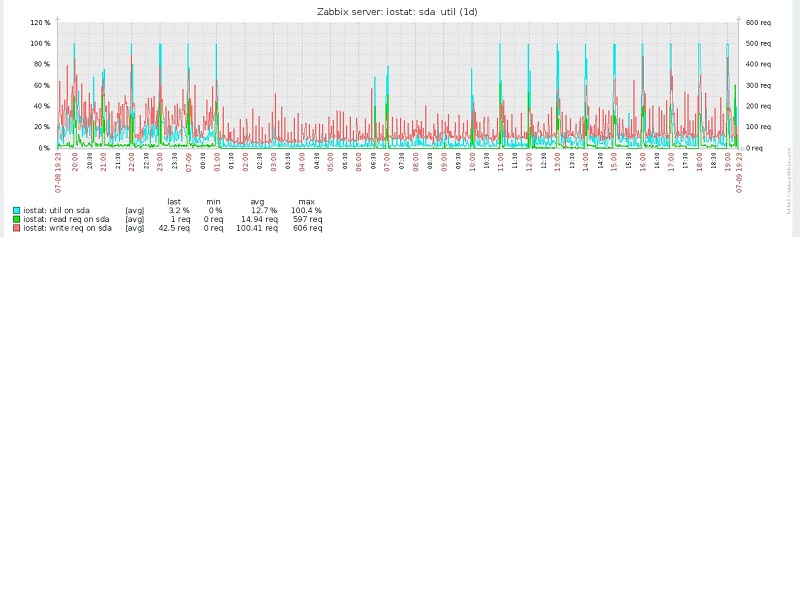Click the '100 %' left axis label

pyautogui.click(x=40, y=43)
